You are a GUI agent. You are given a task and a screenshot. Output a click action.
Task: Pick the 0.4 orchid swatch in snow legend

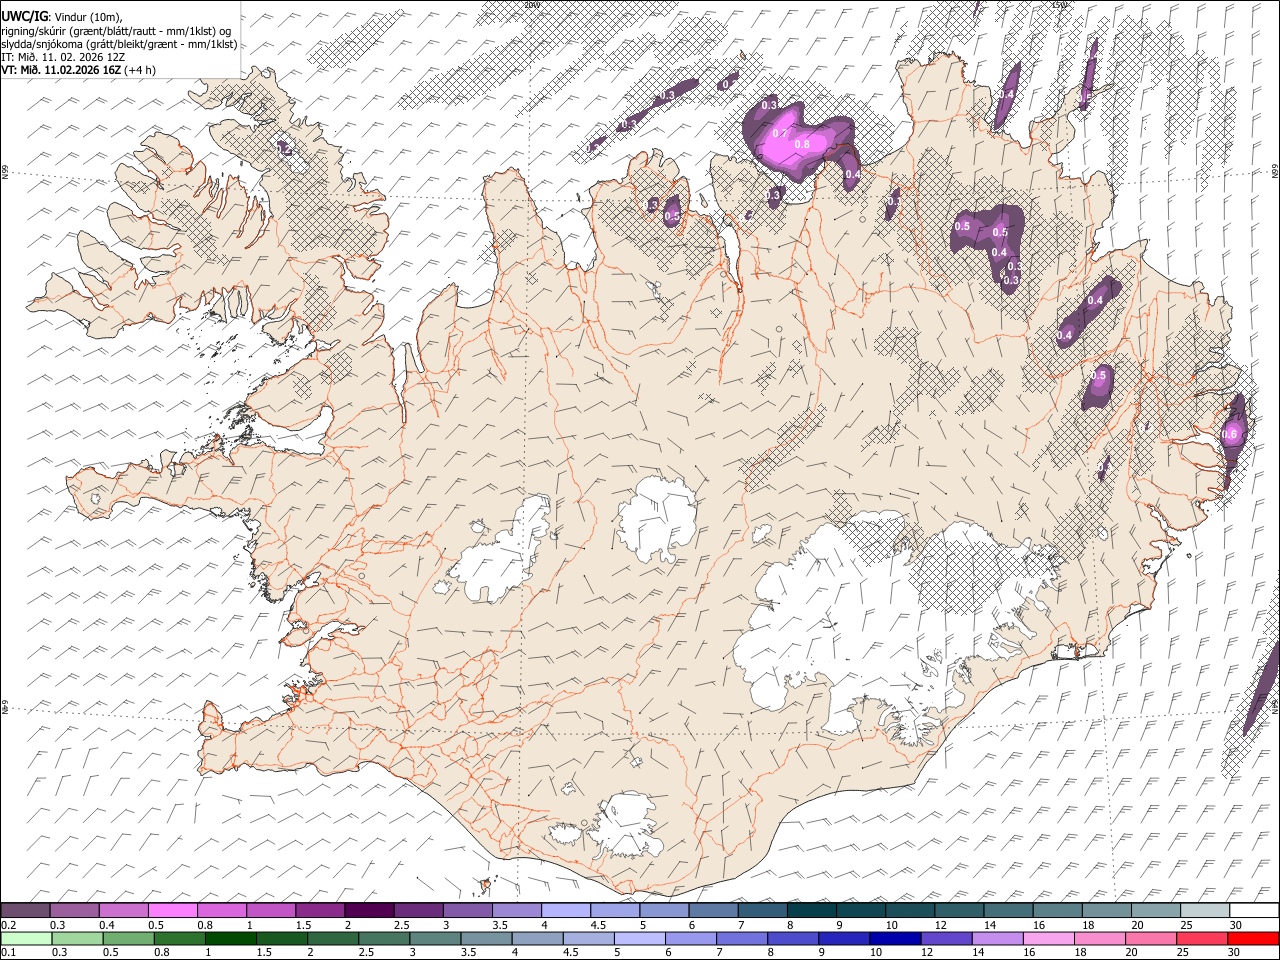pyautogui.click(x=124, y=911)
